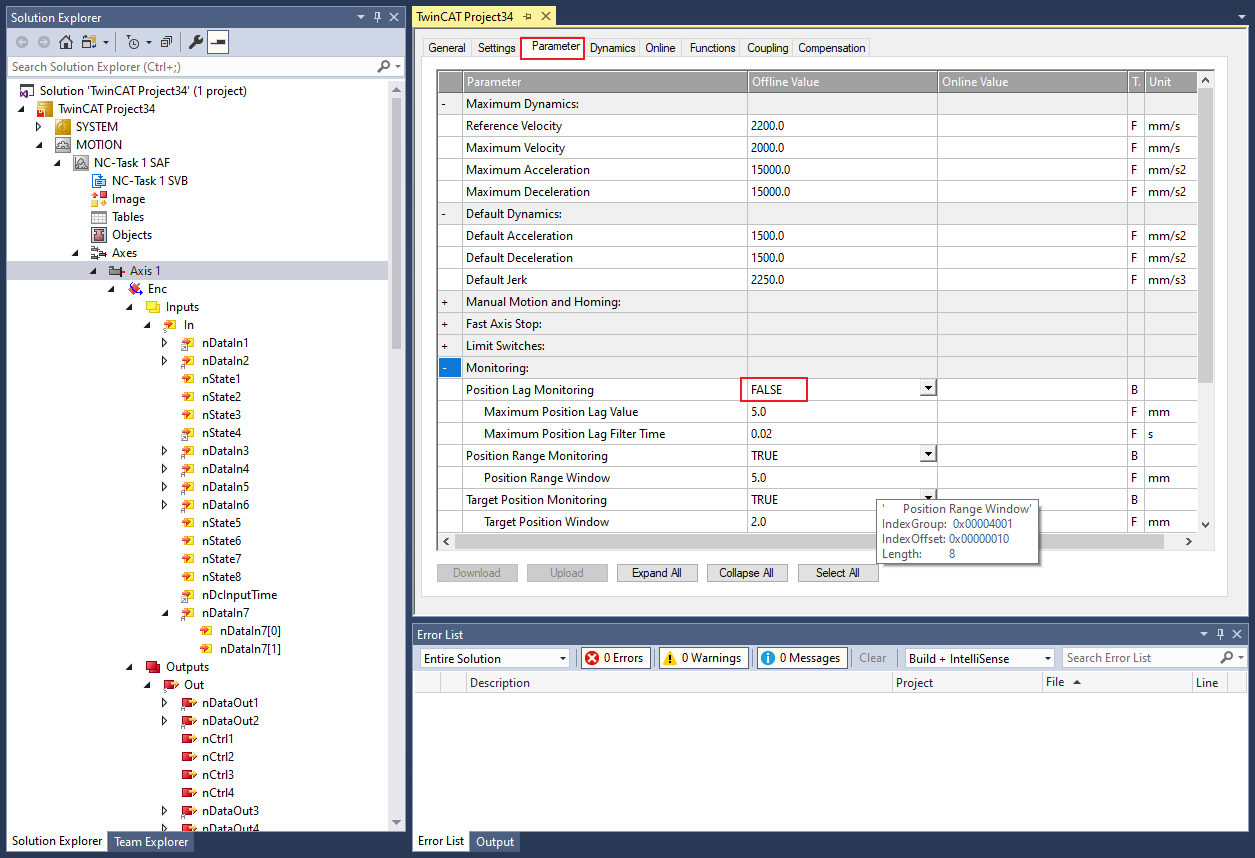The height and width of the screenshot is (858, 1255).
Task: Toggle the 0 Warnings filter
Action: click(x=703, y=658)
